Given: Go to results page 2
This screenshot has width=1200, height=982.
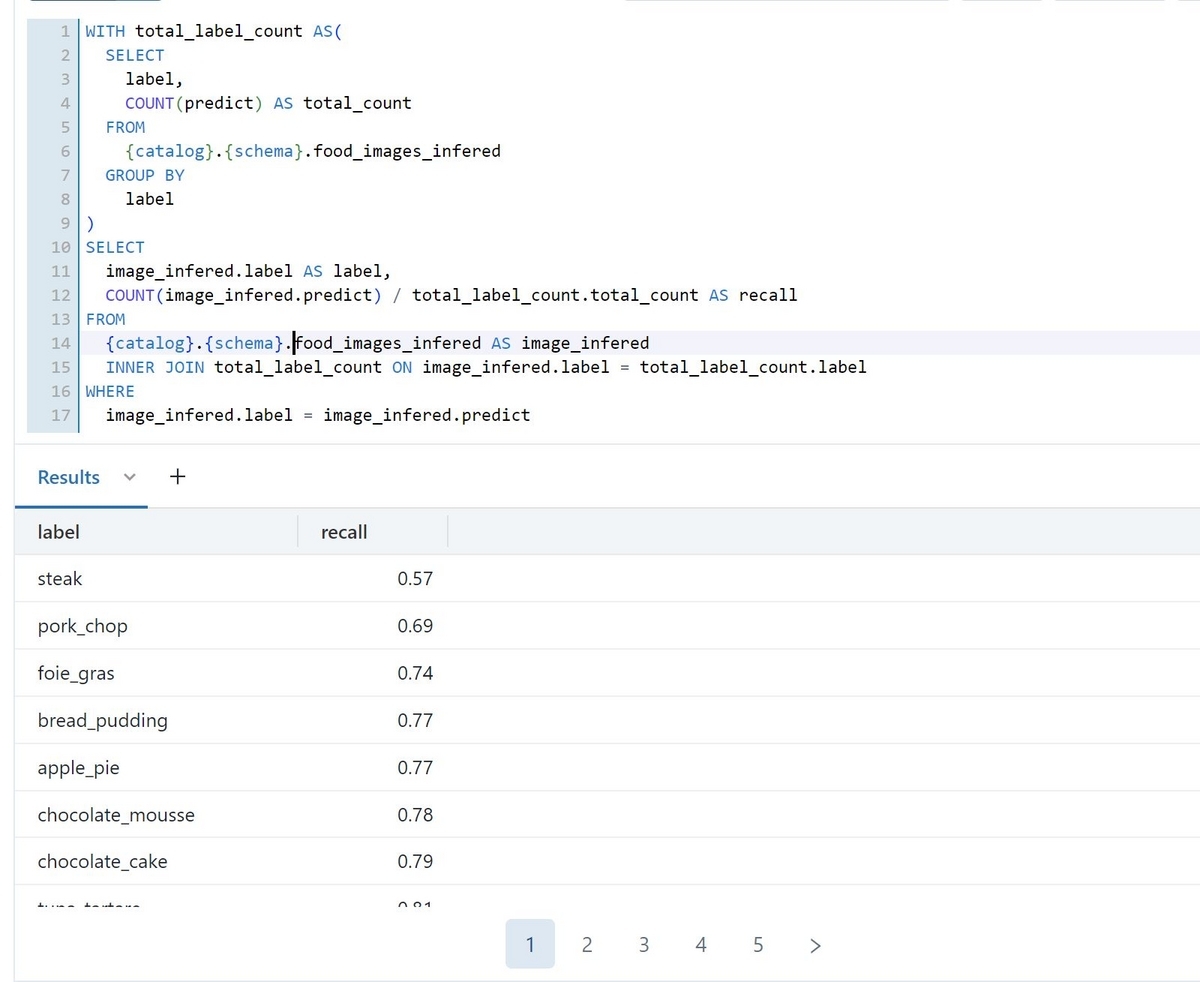Looking at the screenshot, I should tap(587, 944).
